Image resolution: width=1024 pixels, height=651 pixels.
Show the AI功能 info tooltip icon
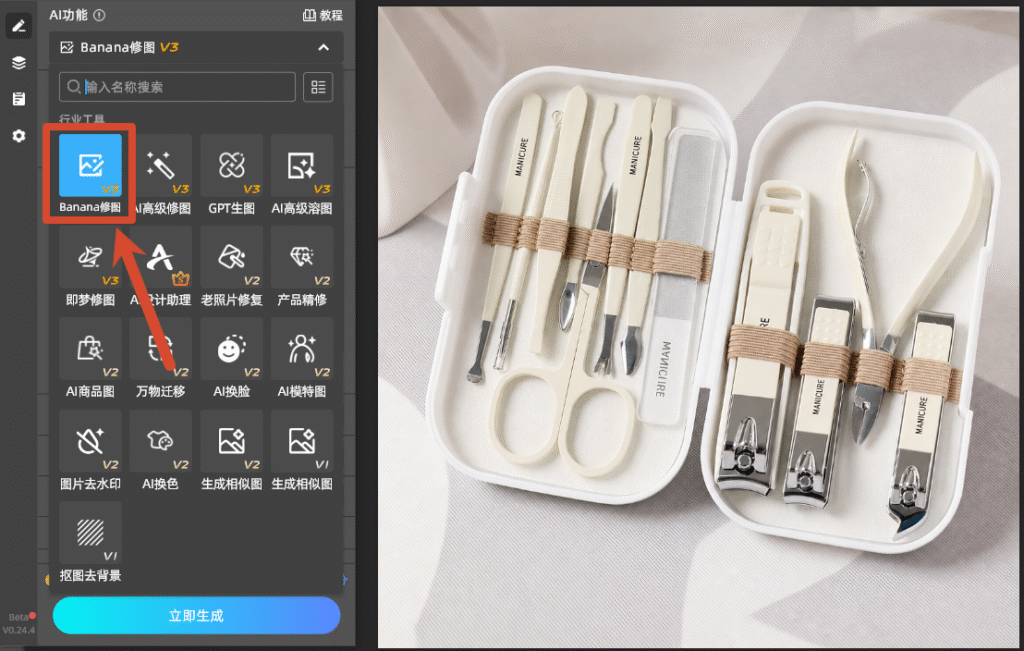(99, 15)
